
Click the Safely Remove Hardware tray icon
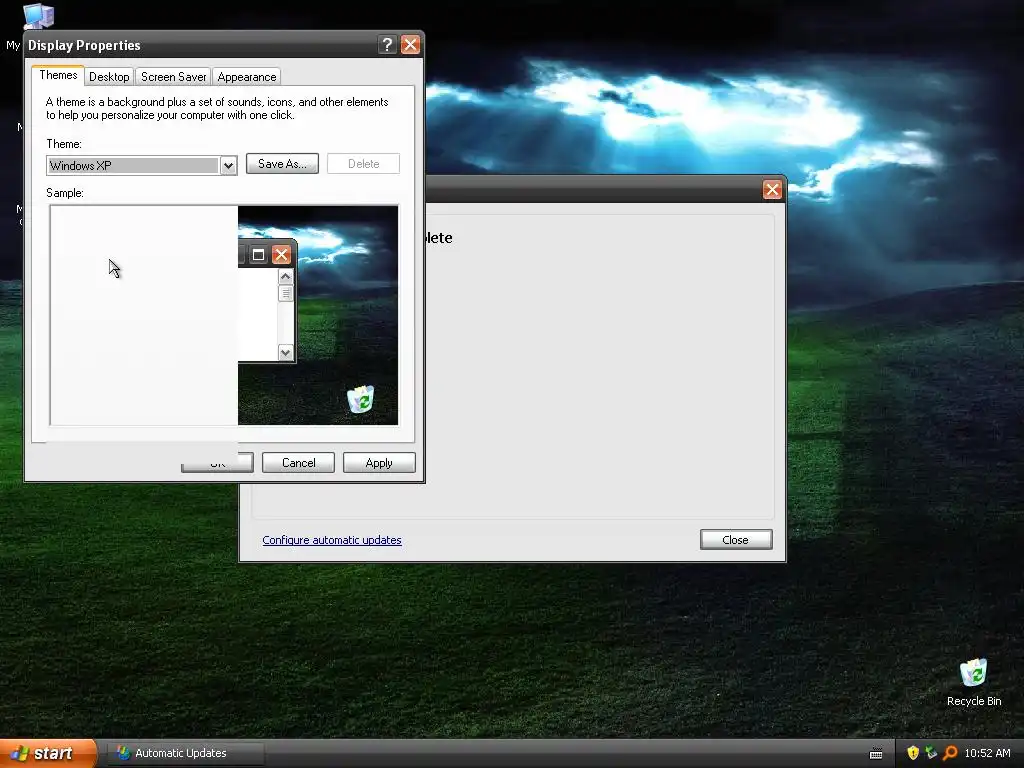931,753
